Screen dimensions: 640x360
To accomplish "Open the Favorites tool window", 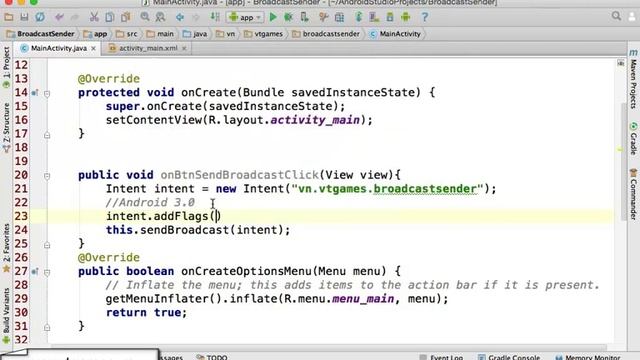I will click(6, 247).
